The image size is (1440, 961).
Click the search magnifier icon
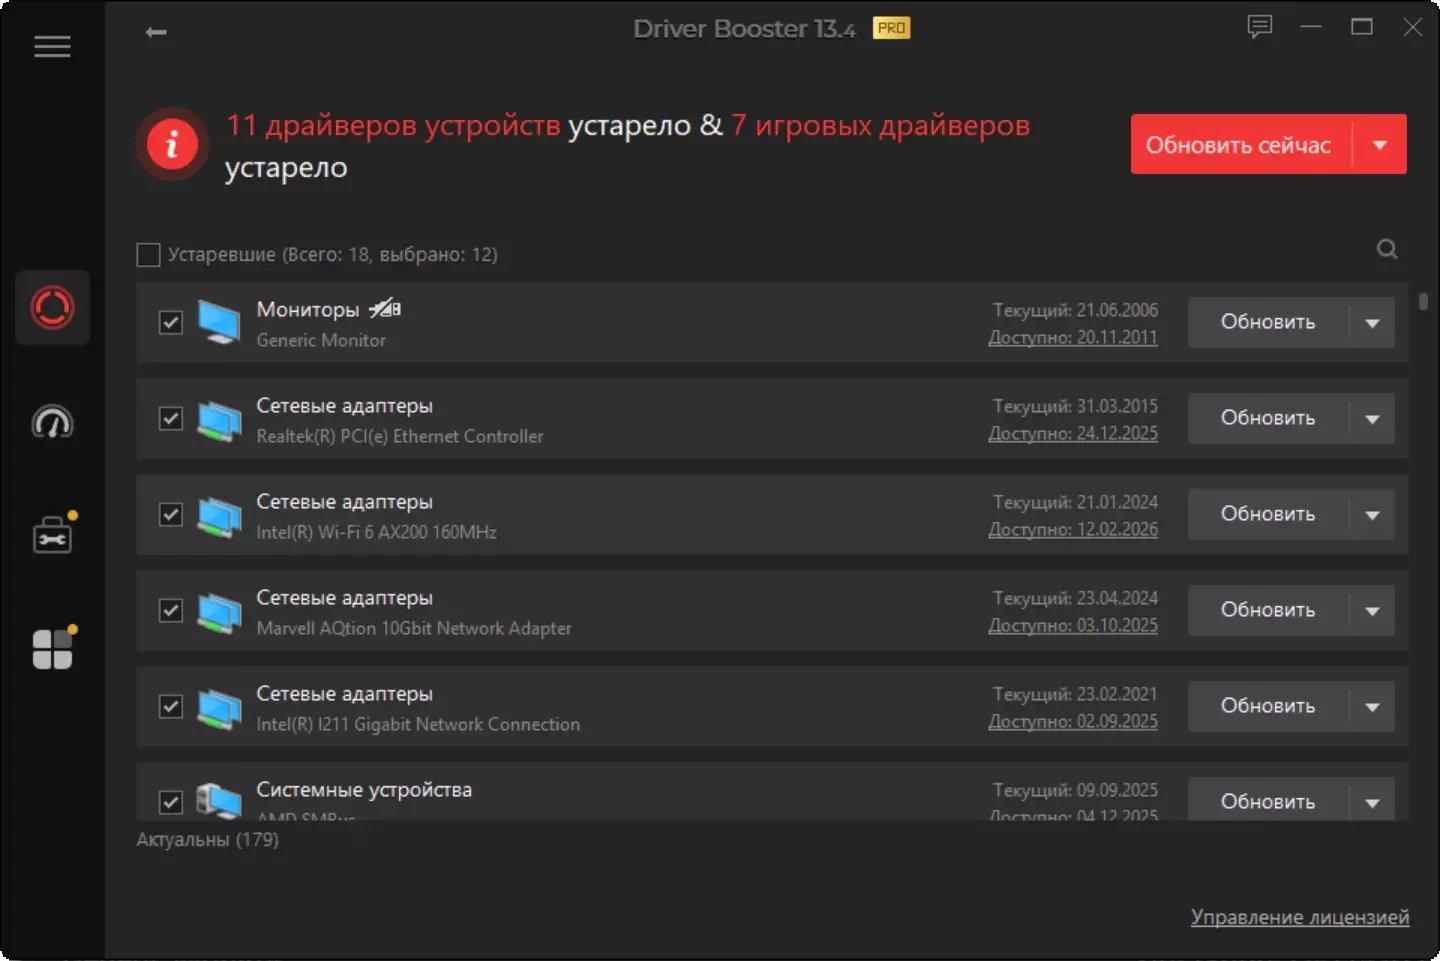click(1387, 249)
